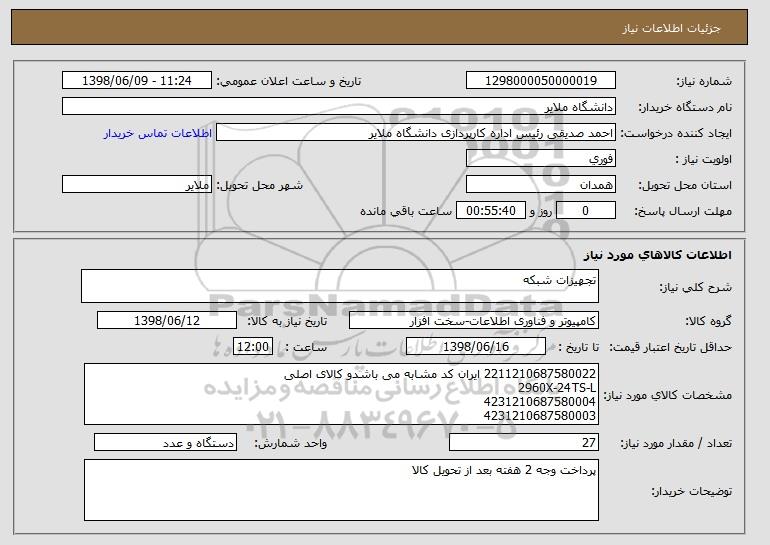Click the request creator field احمد صدیقی
770x545 pixels.
click(x=416, y=133)
